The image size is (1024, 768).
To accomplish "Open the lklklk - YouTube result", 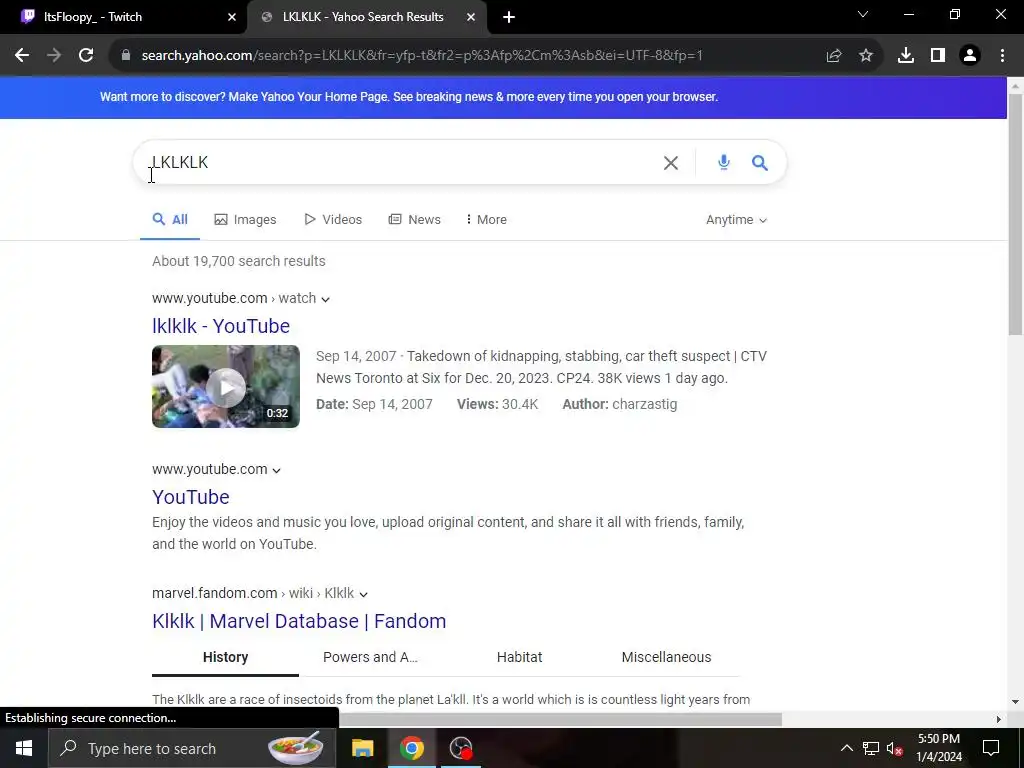I will [221, 326].
